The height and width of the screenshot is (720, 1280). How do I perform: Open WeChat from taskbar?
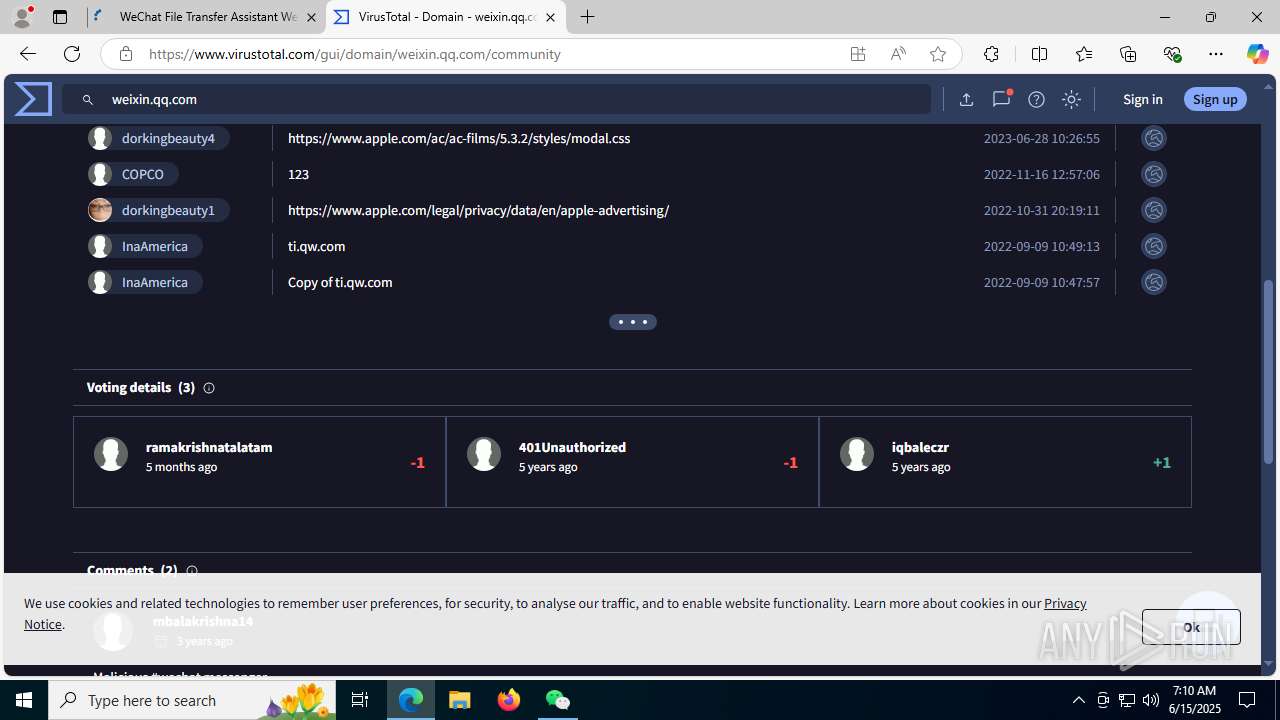pyautogui.click(x=557, y=700)
